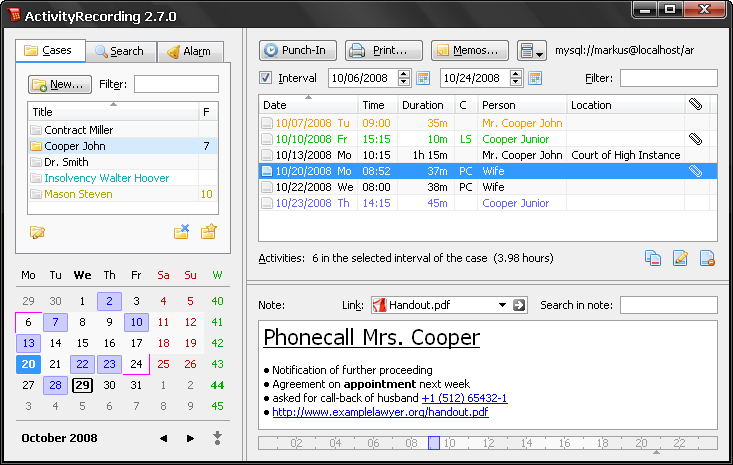Select the Cooper John case
This screenshot has width=733, height=465.
122,146
